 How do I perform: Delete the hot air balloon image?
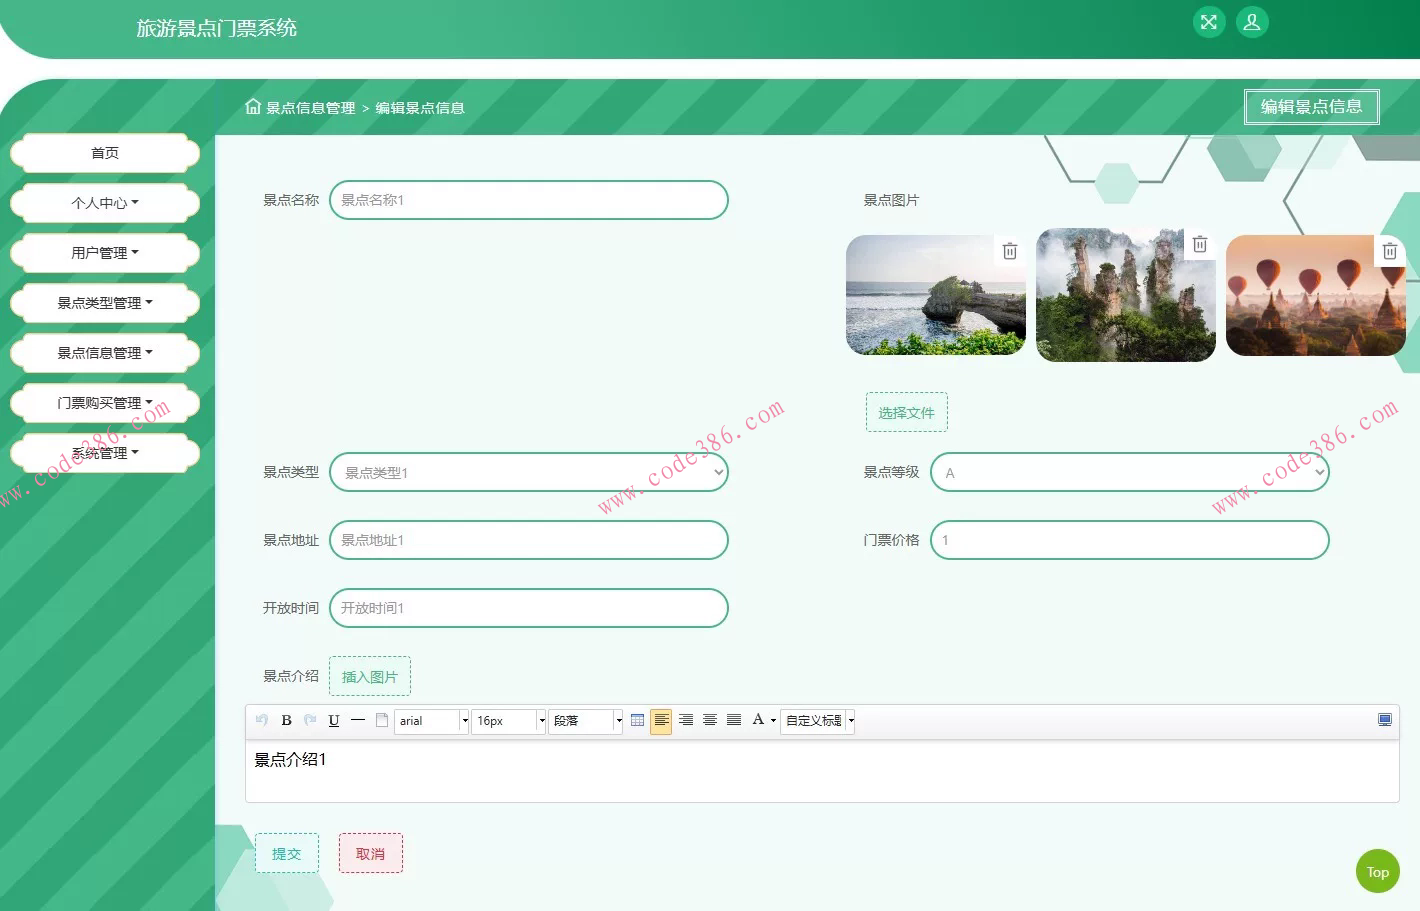tap(1389, 251)
